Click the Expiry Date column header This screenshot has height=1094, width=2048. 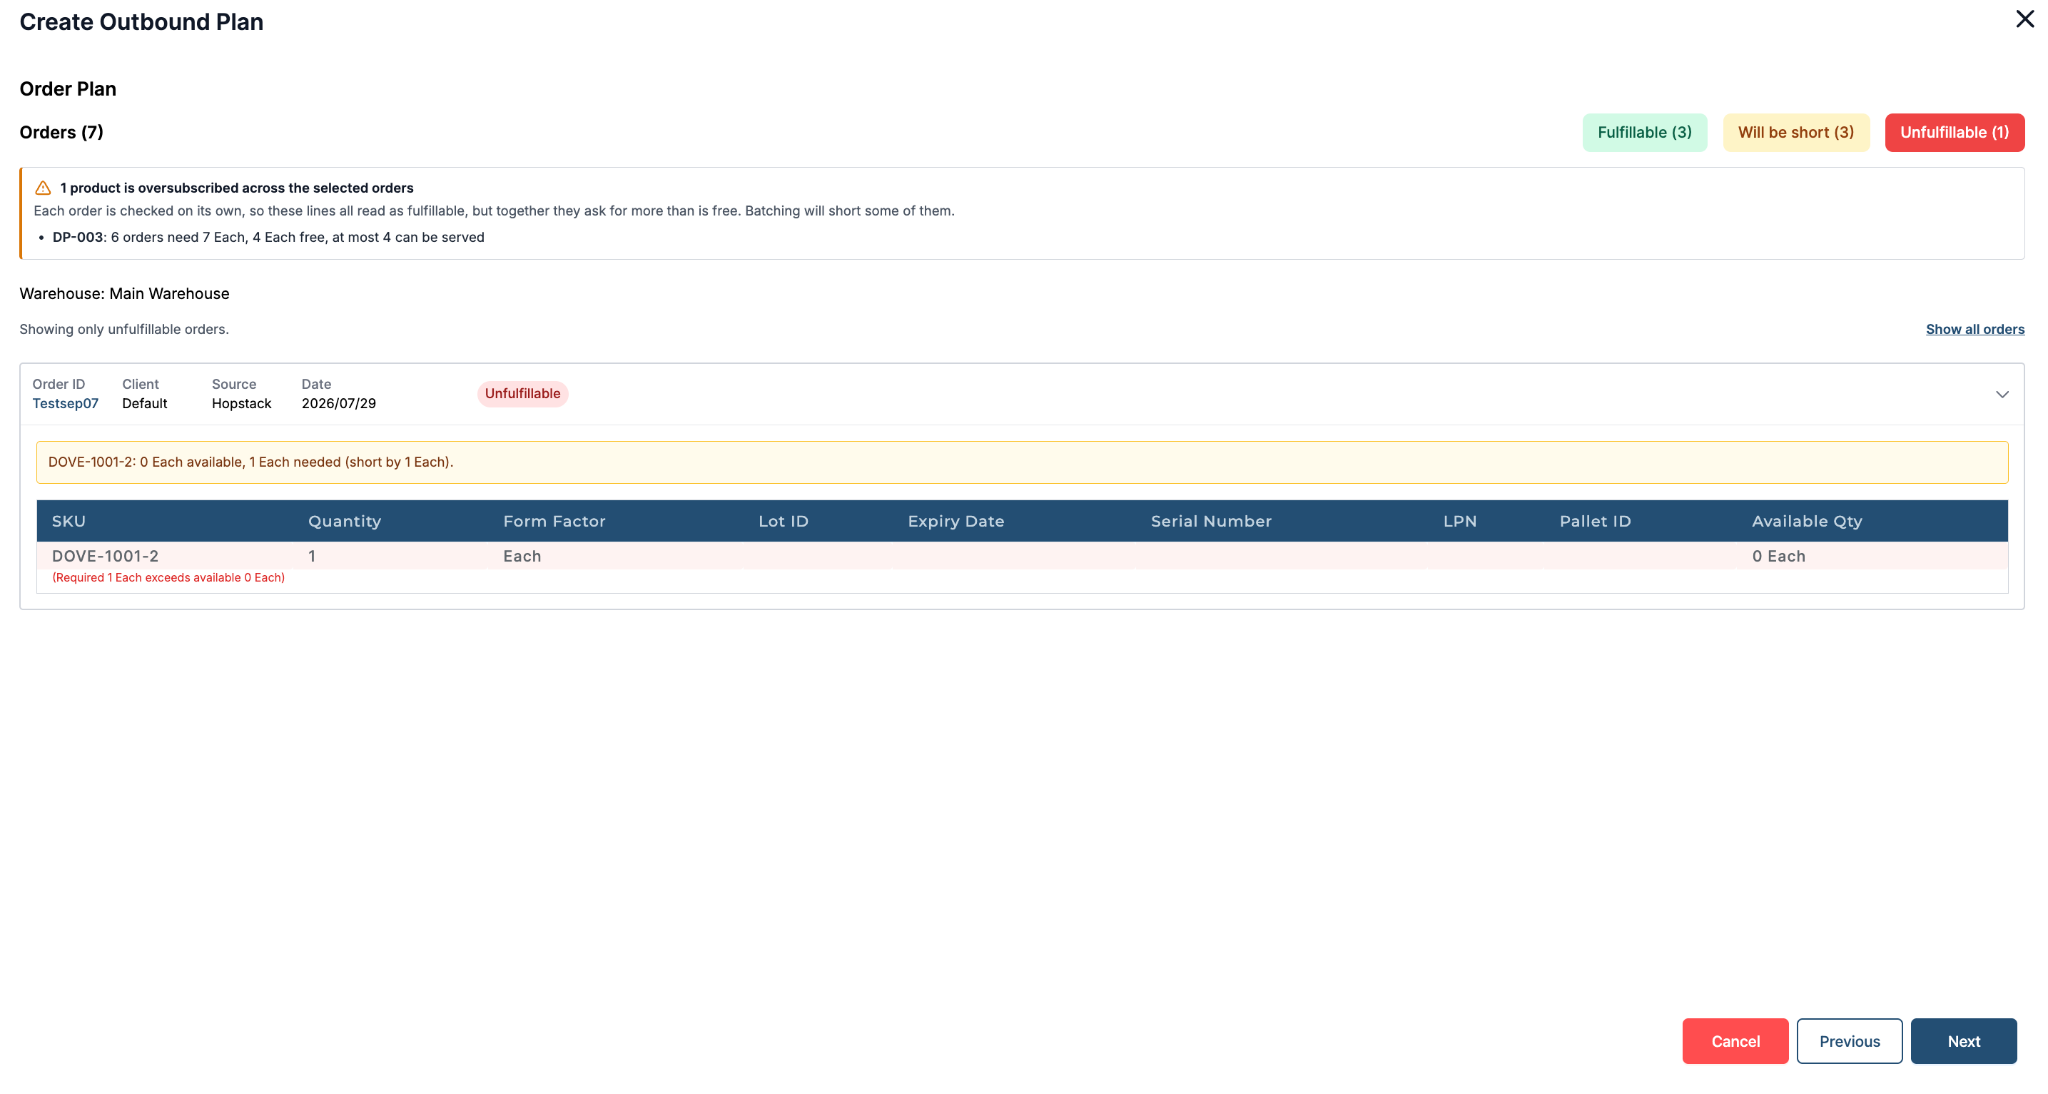956,521
